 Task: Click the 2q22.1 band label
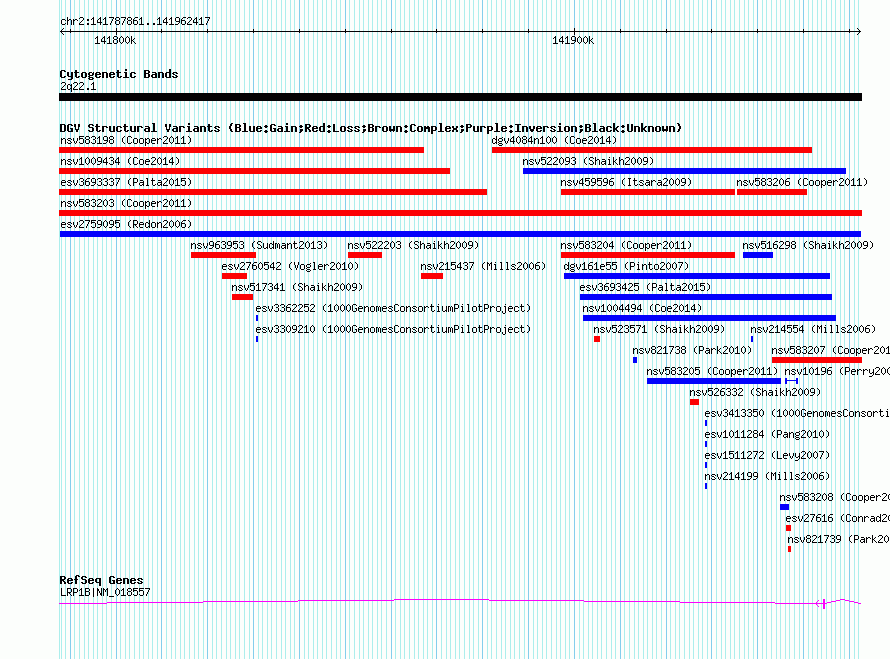coord(78,86)
